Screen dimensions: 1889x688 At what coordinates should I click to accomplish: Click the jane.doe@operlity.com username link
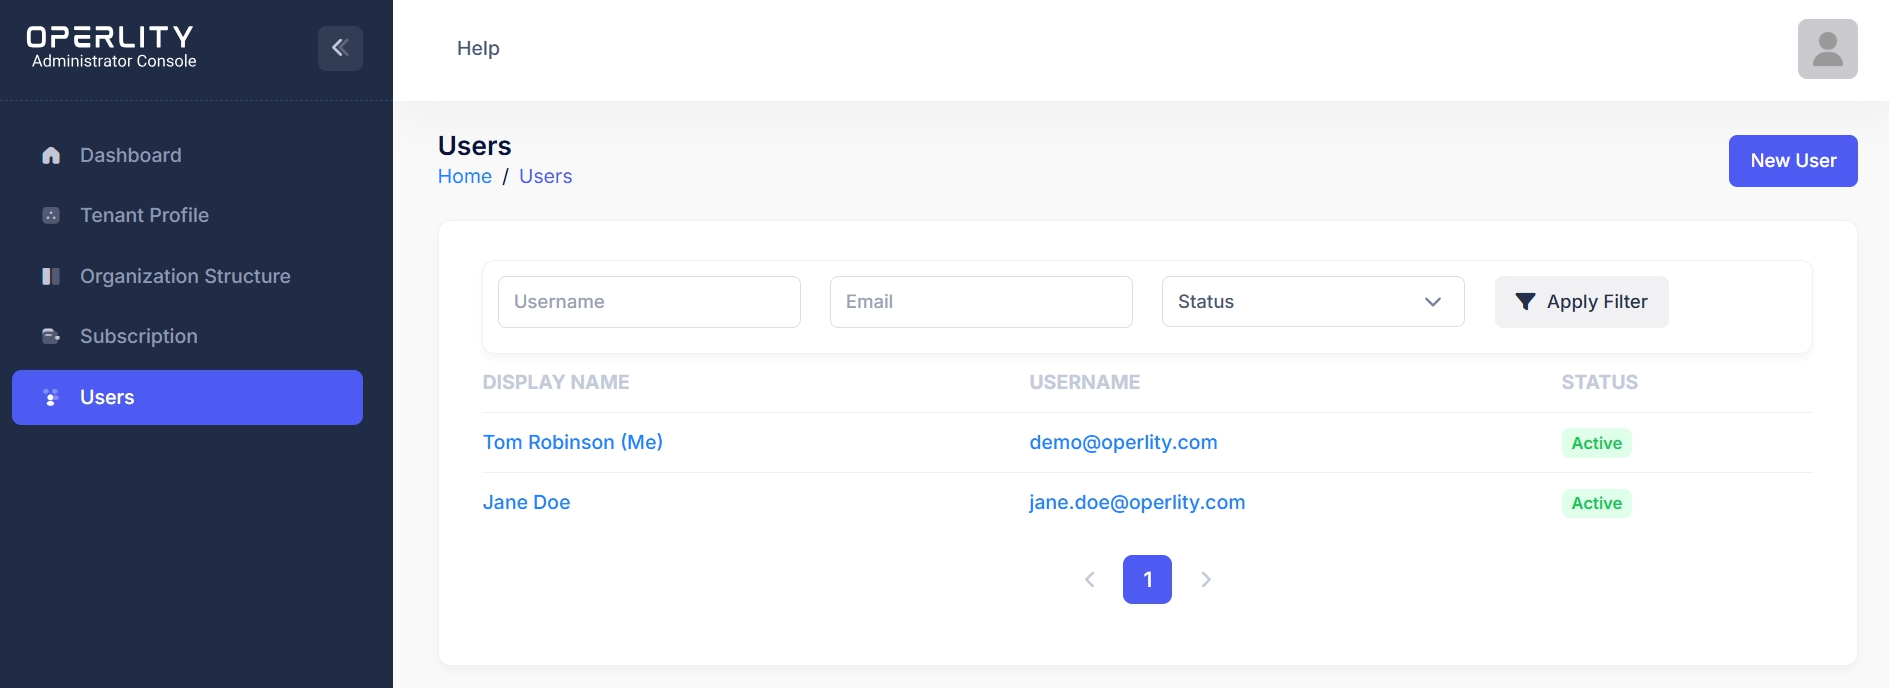1137,502
